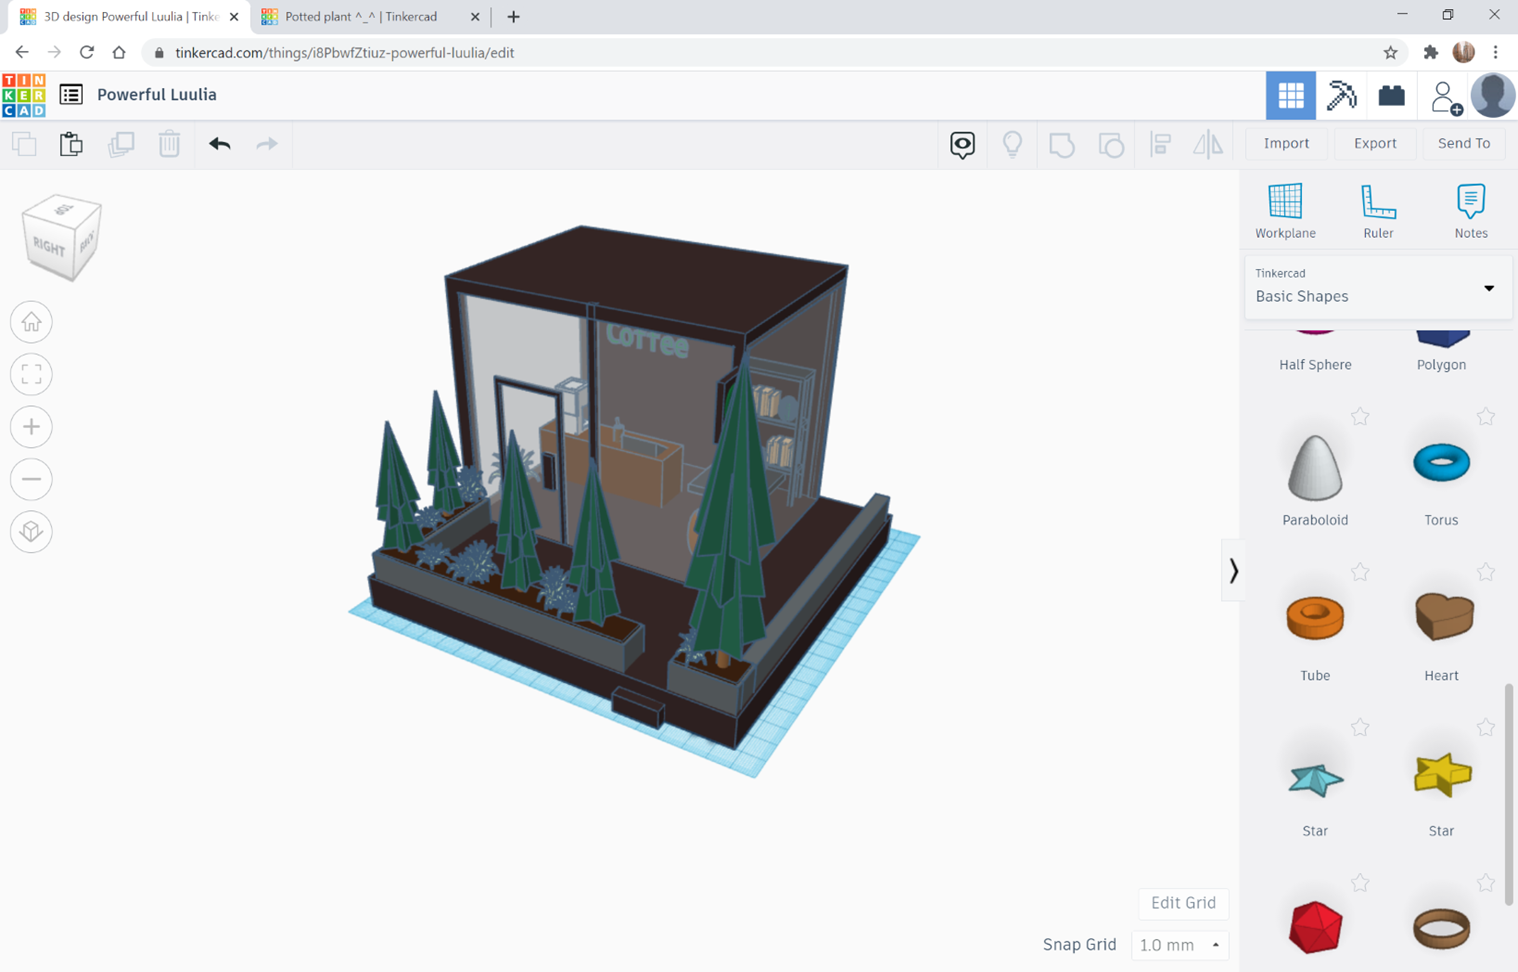Pick the Paraboloid shape
Image resolution: width=1518 pixels, height=972 pixels.
coord(1315,468)
